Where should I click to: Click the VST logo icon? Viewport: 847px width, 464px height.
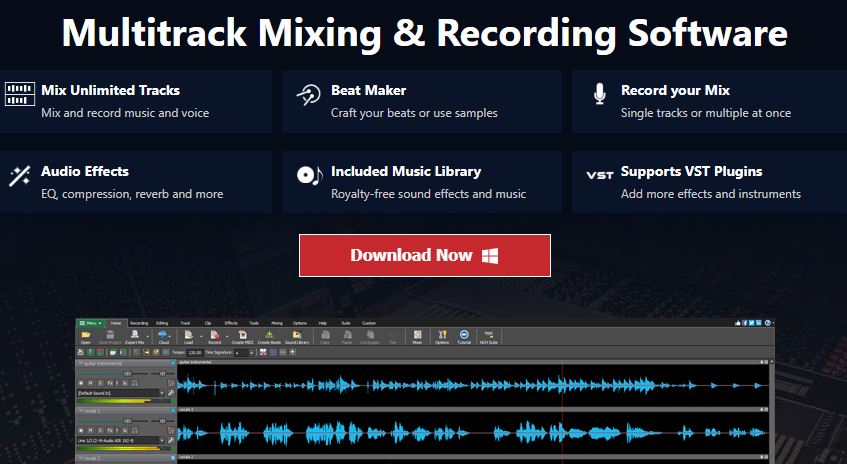(600, 175)
